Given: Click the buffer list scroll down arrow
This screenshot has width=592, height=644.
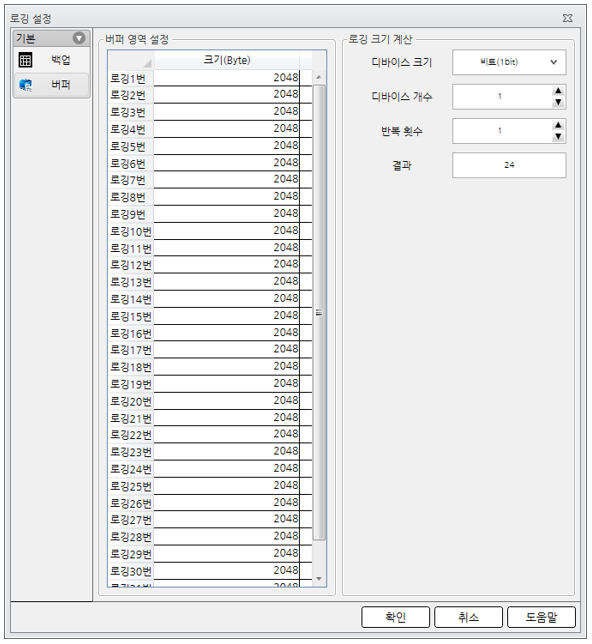Looking at the screenshot, I should pyautogui.click(x=319, y=579).
